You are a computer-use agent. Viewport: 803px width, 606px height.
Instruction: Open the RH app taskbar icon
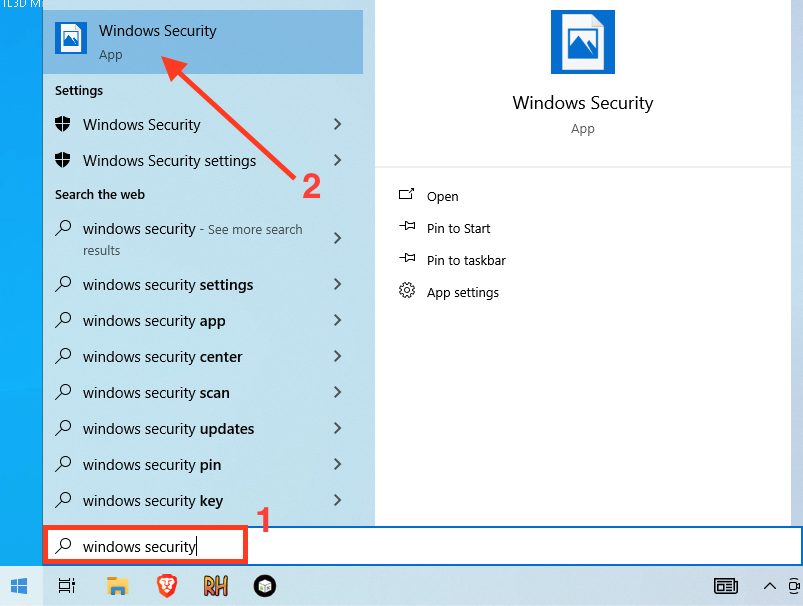(x=216, y=586)
